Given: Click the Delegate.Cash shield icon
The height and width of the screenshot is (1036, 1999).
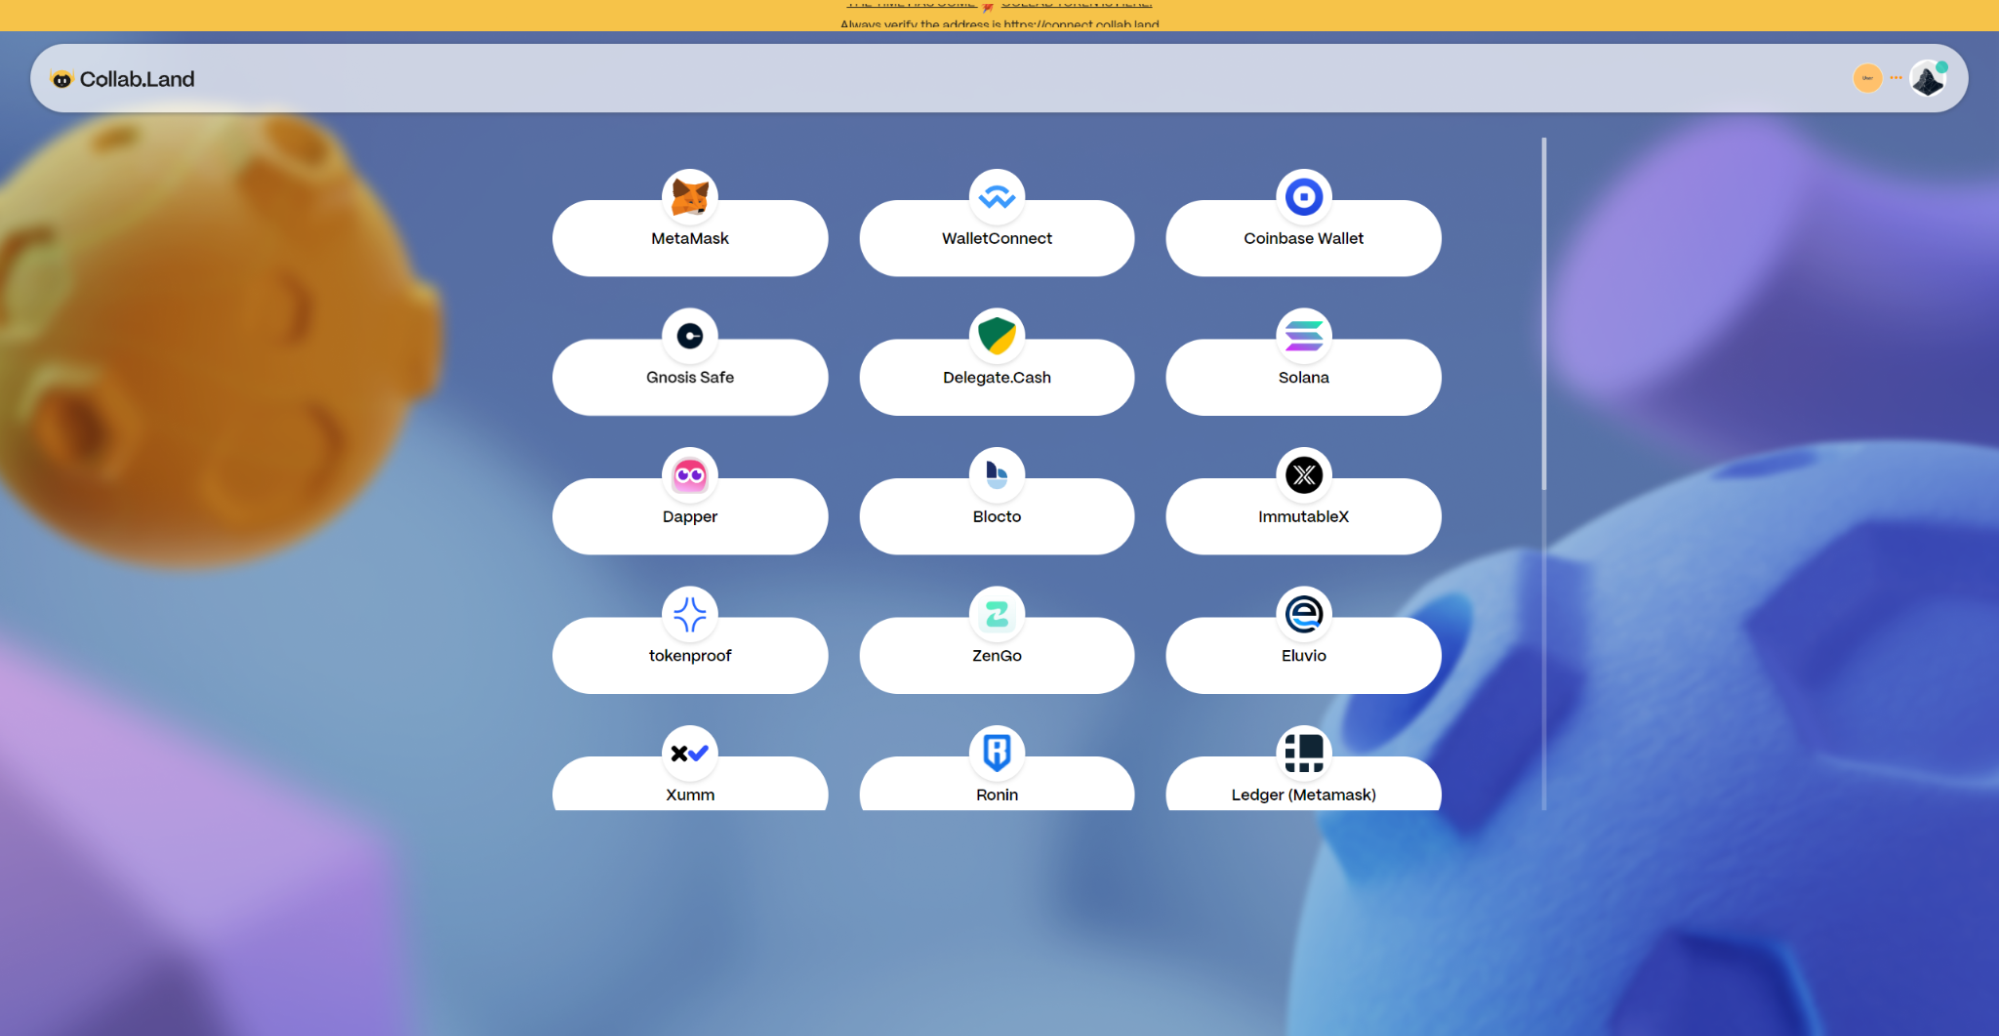Looking at the screenshot, I should coord(996,336).
